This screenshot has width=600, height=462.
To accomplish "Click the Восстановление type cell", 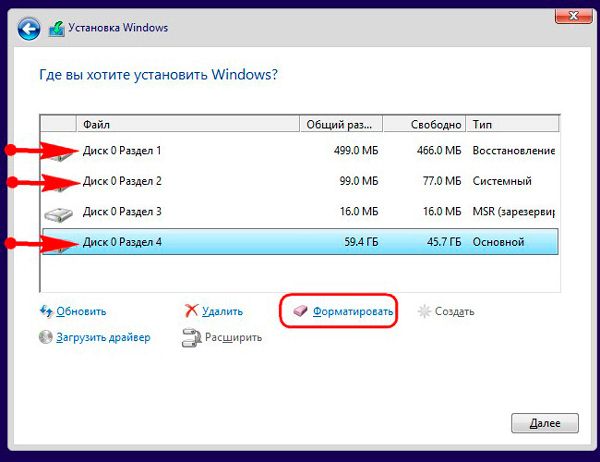I will 514,150.
